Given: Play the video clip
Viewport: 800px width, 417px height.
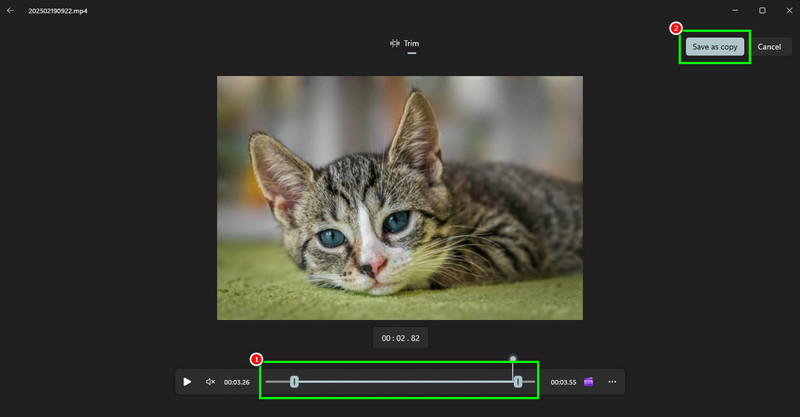Looking at the screenshot, I should (187, 382).
